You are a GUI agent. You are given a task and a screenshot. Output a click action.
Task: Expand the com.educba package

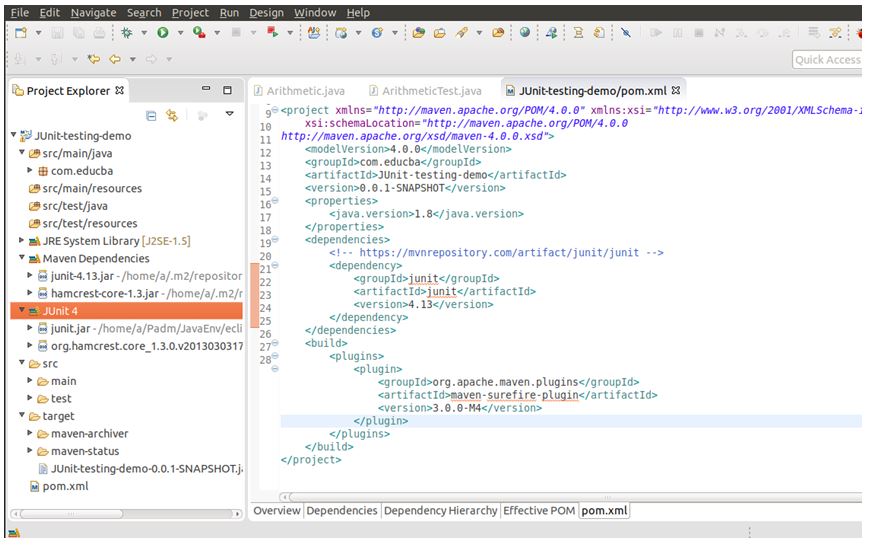[x=31, y=171]
